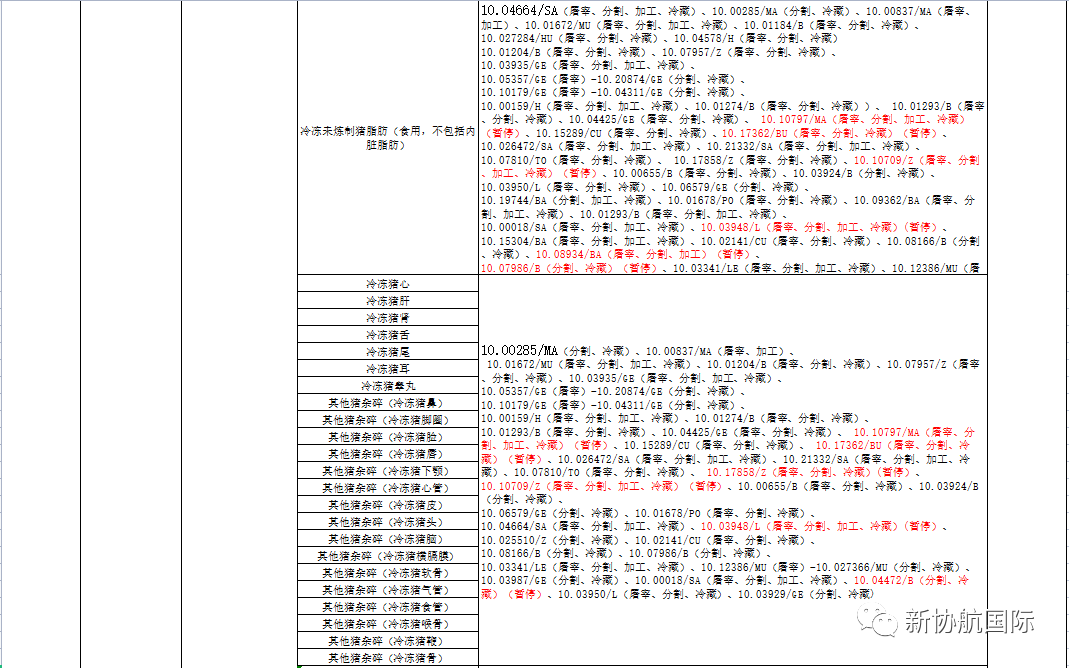Select the 其他猪杂碎(冷冻猪横膈膜) cell

387,556
